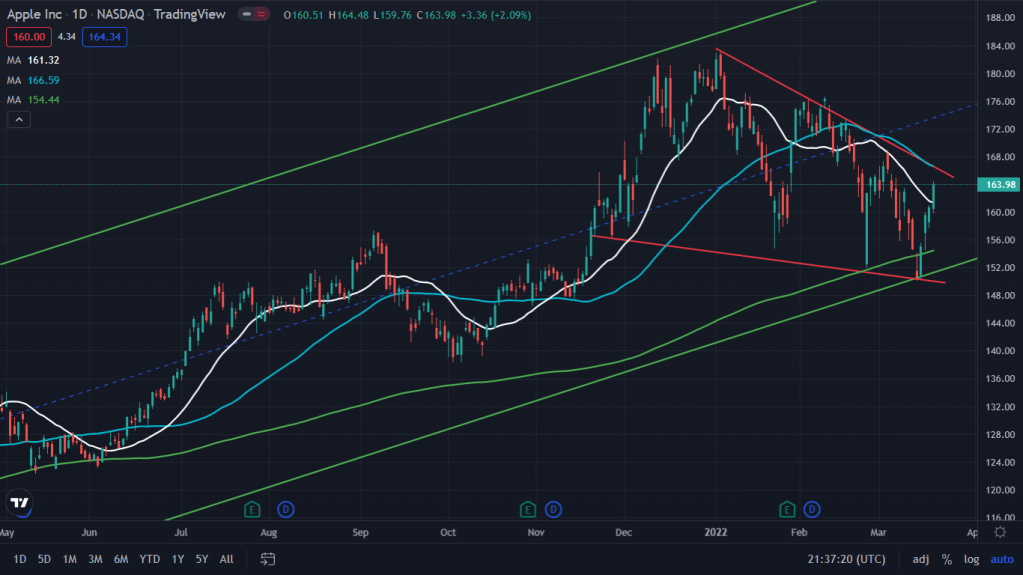Toggle auto scale mode
Viewport: 1023px width, 575px height.
[1000, 558]
